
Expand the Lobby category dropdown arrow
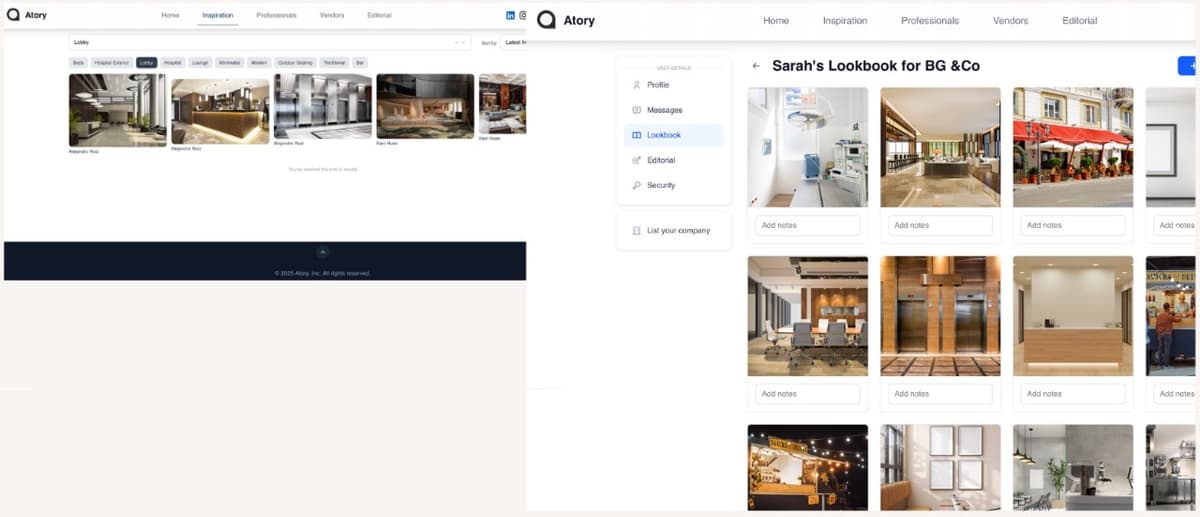(x=463, y=43)
